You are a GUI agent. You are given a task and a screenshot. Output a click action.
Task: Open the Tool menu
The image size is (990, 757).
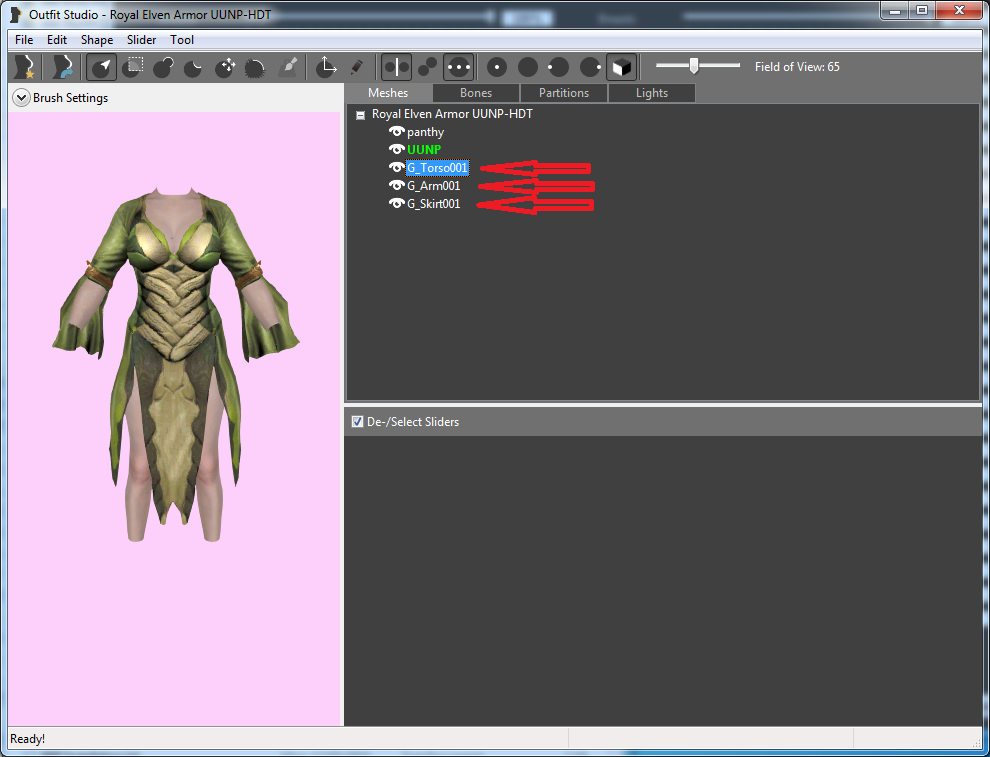(182, 40)
